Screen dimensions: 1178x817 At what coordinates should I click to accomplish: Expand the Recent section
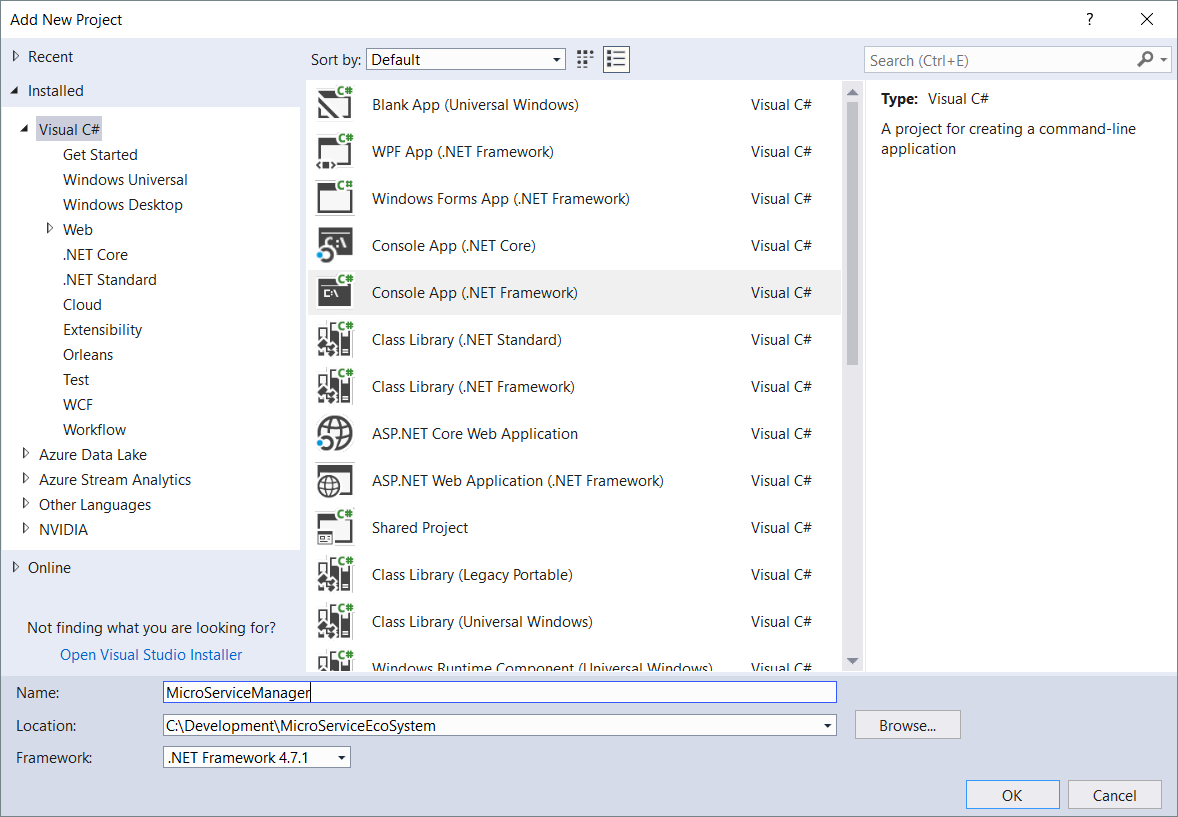(x=15, y=56)
